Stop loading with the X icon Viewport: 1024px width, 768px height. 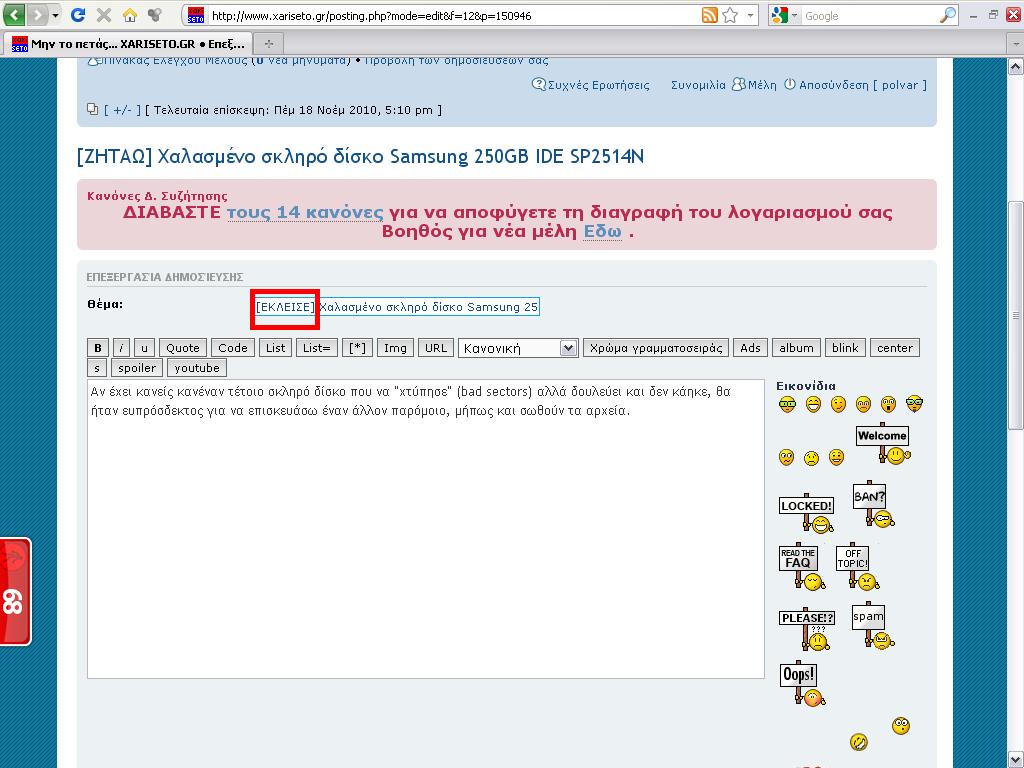(x=104, y=14)
